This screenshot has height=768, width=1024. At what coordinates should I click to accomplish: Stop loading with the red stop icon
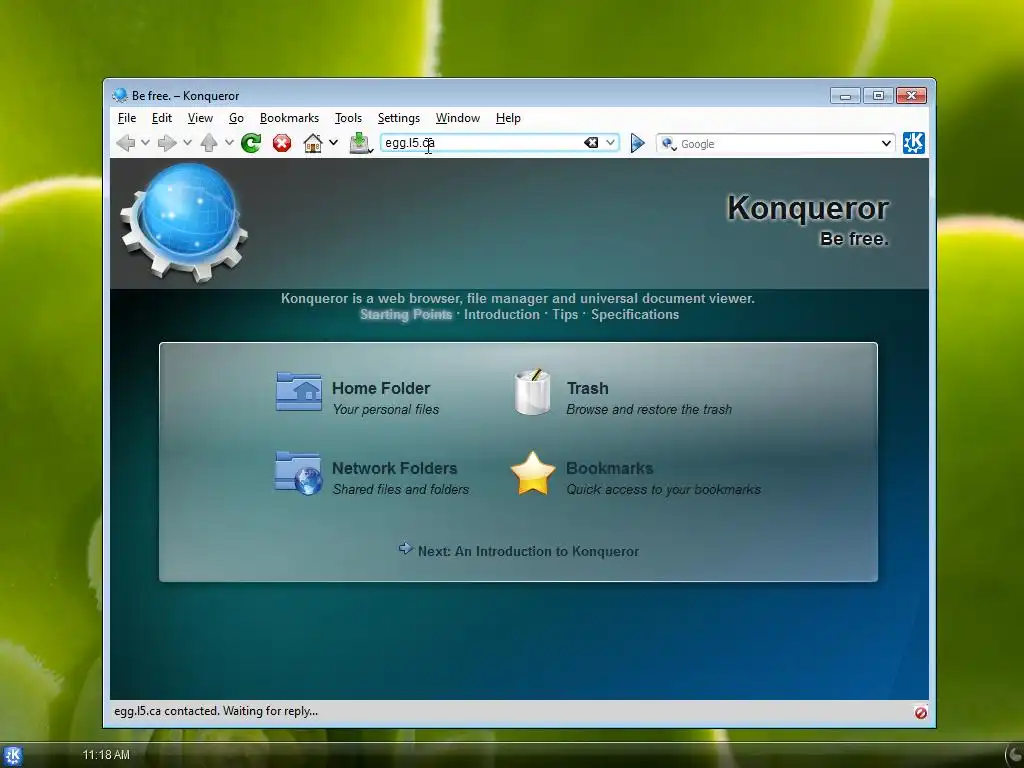point(282,143)
